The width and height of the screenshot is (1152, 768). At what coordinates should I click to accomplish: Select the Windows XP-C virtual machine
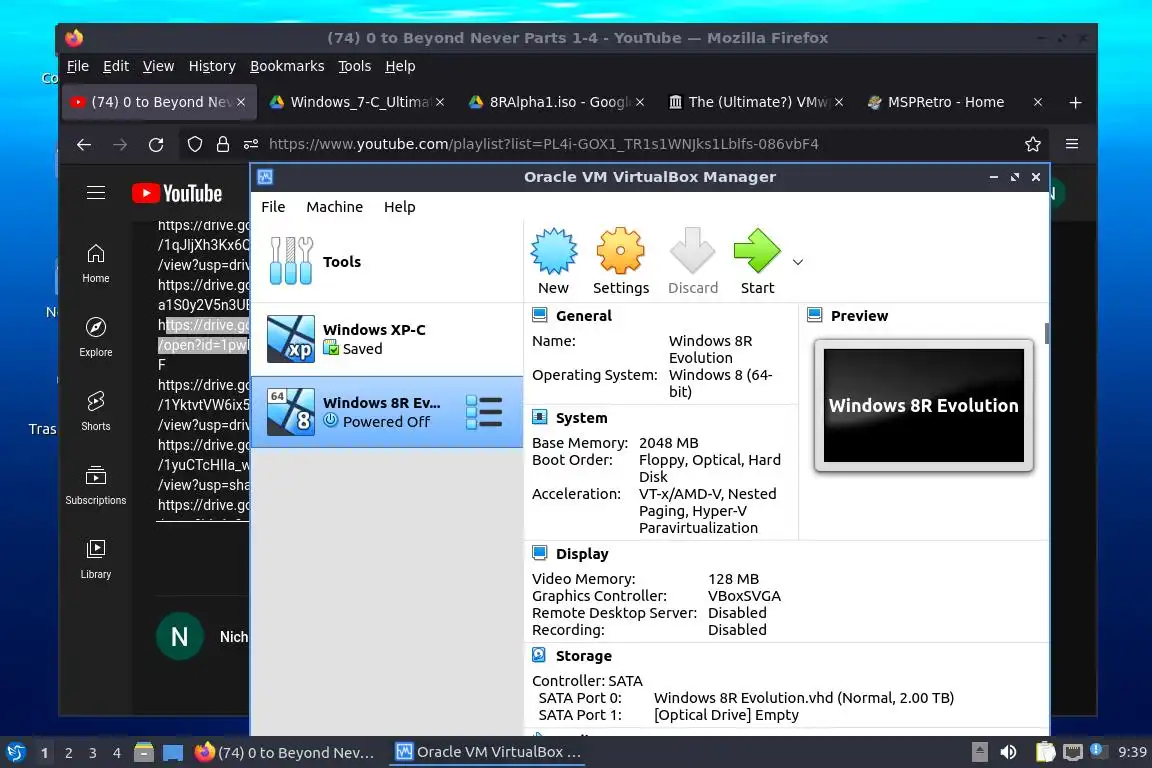click(x=386, y=339)
